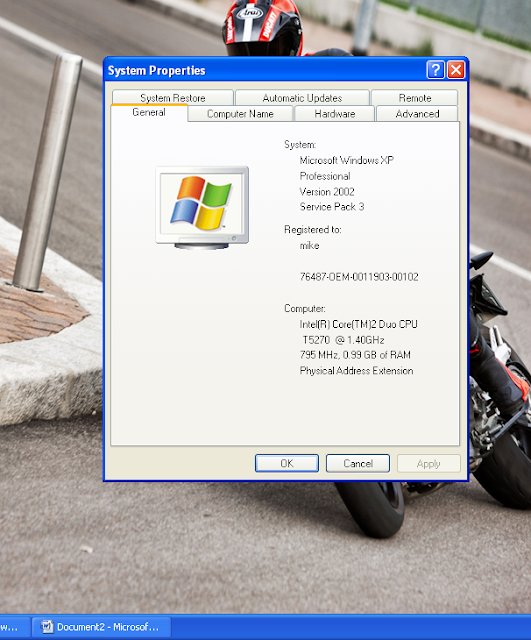Click 'Intel(R) Core(TM)2 Duo CPU' text
This screenshot has width=531, height=640.
click(358, 324)
